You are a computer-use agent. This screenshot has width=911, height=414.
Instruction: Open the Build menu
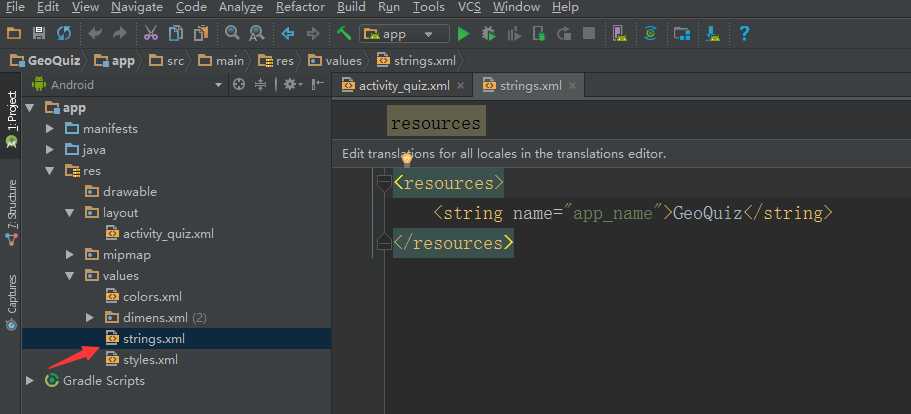coord(352,8)
